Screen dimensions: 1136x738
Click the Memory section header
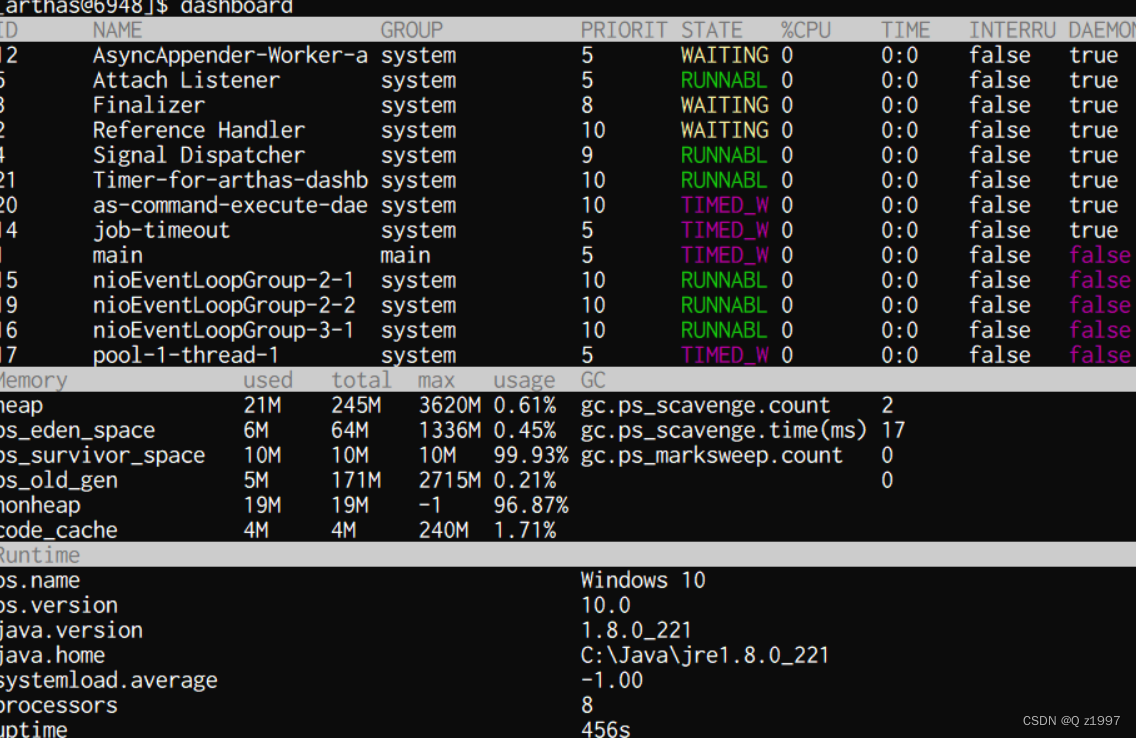click(33, 380)
